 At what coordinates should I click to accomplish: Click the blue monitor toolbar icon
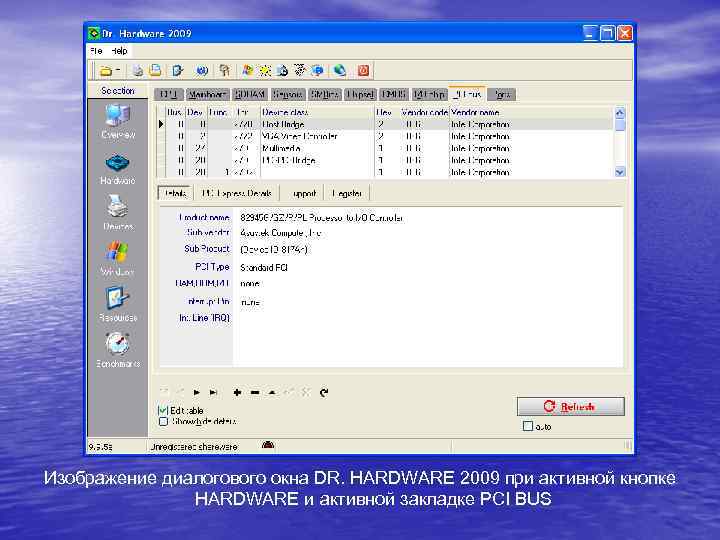pos(317,71)
